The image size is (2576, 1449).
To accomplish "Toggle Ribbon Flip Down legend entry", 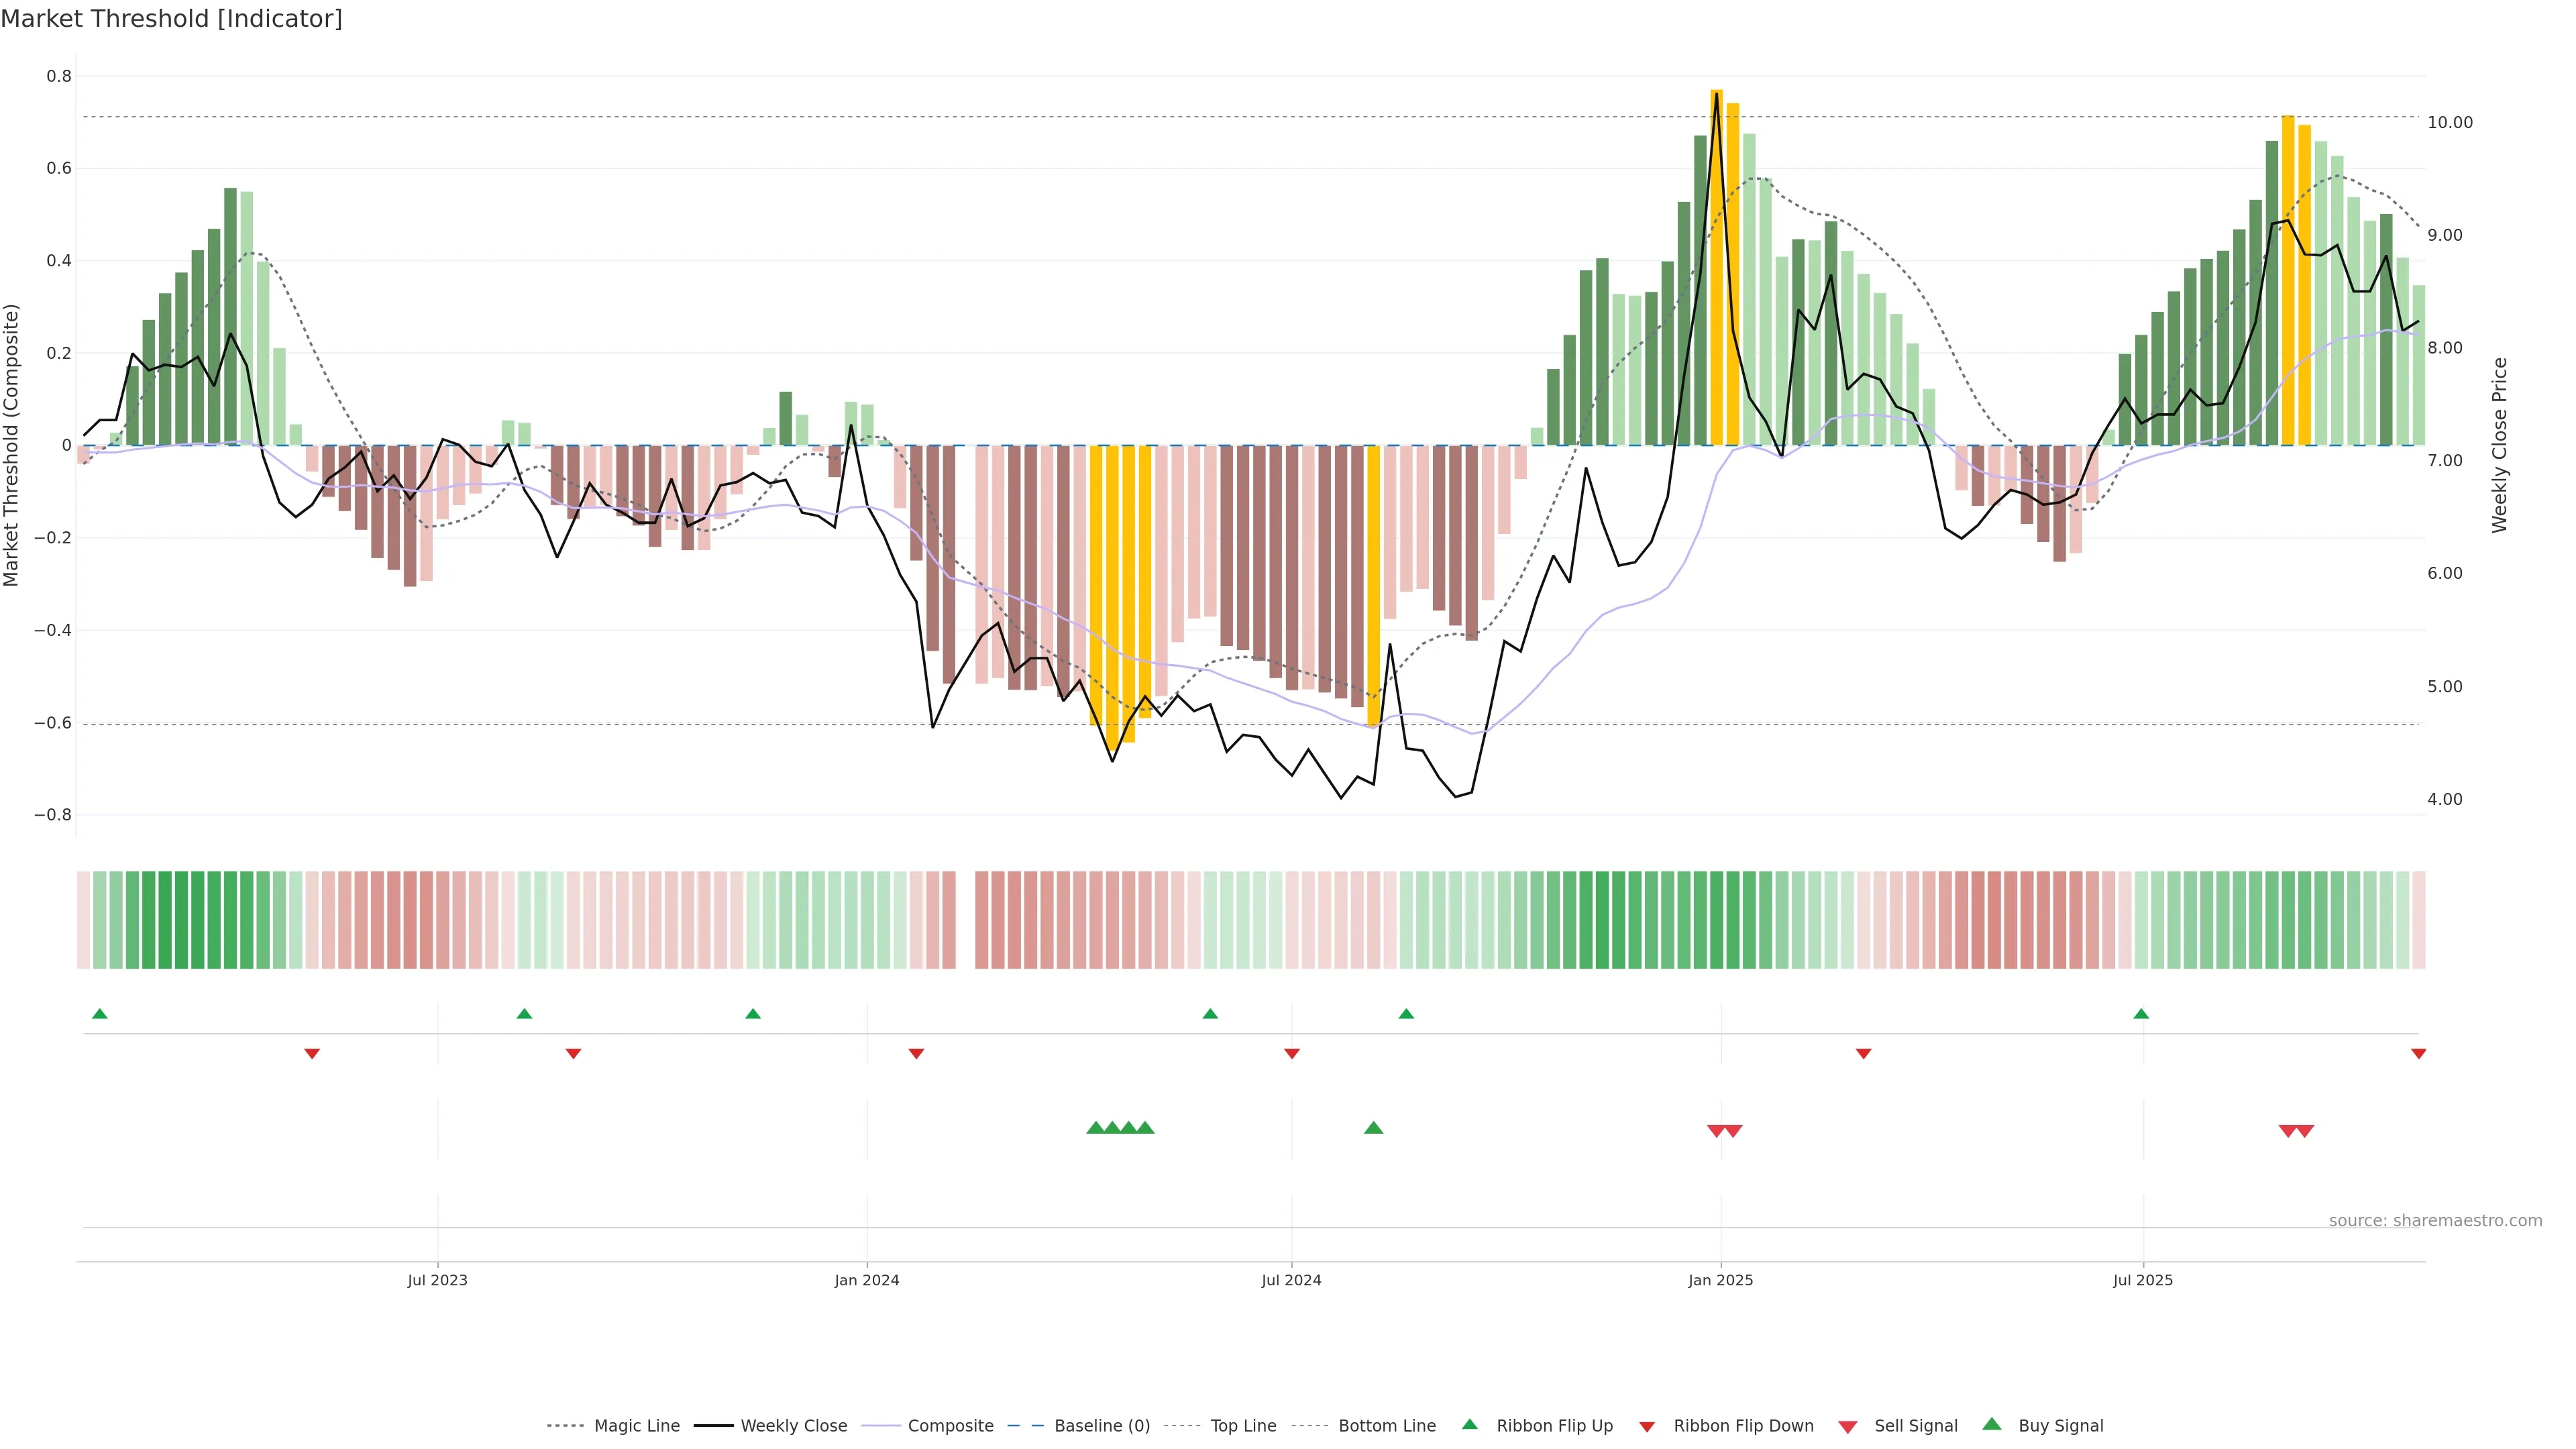I will point(1743,1426).
